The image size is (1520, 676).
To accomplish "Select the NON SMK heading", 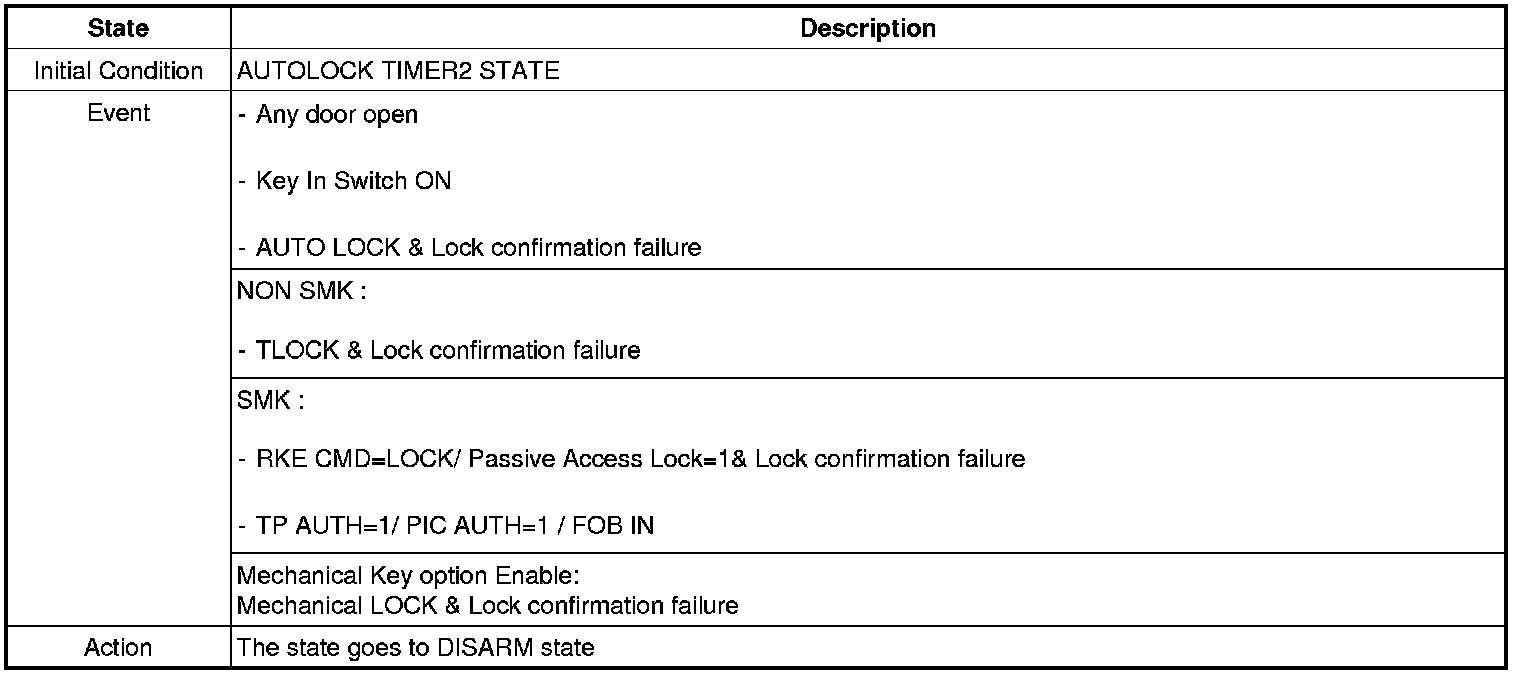I will click(294, 292).
